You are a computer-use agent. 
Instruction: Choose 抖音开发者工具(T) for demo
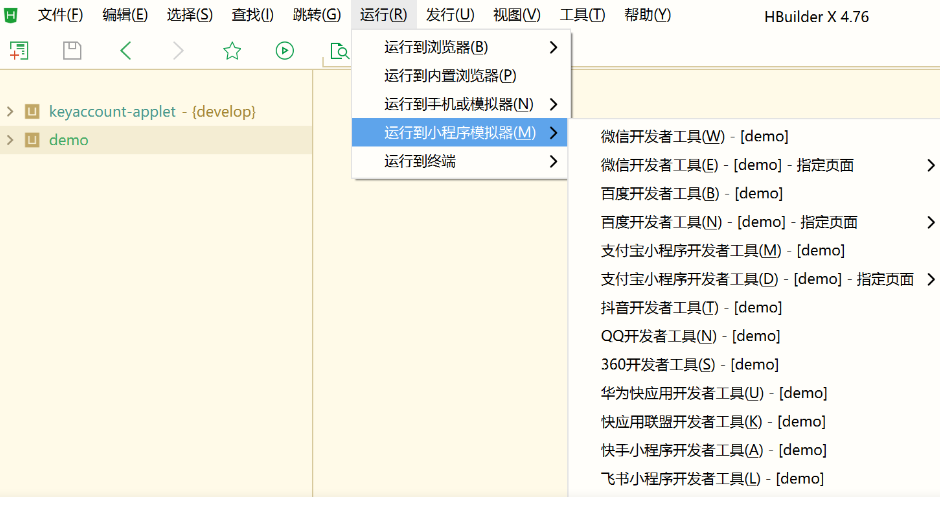691,307
